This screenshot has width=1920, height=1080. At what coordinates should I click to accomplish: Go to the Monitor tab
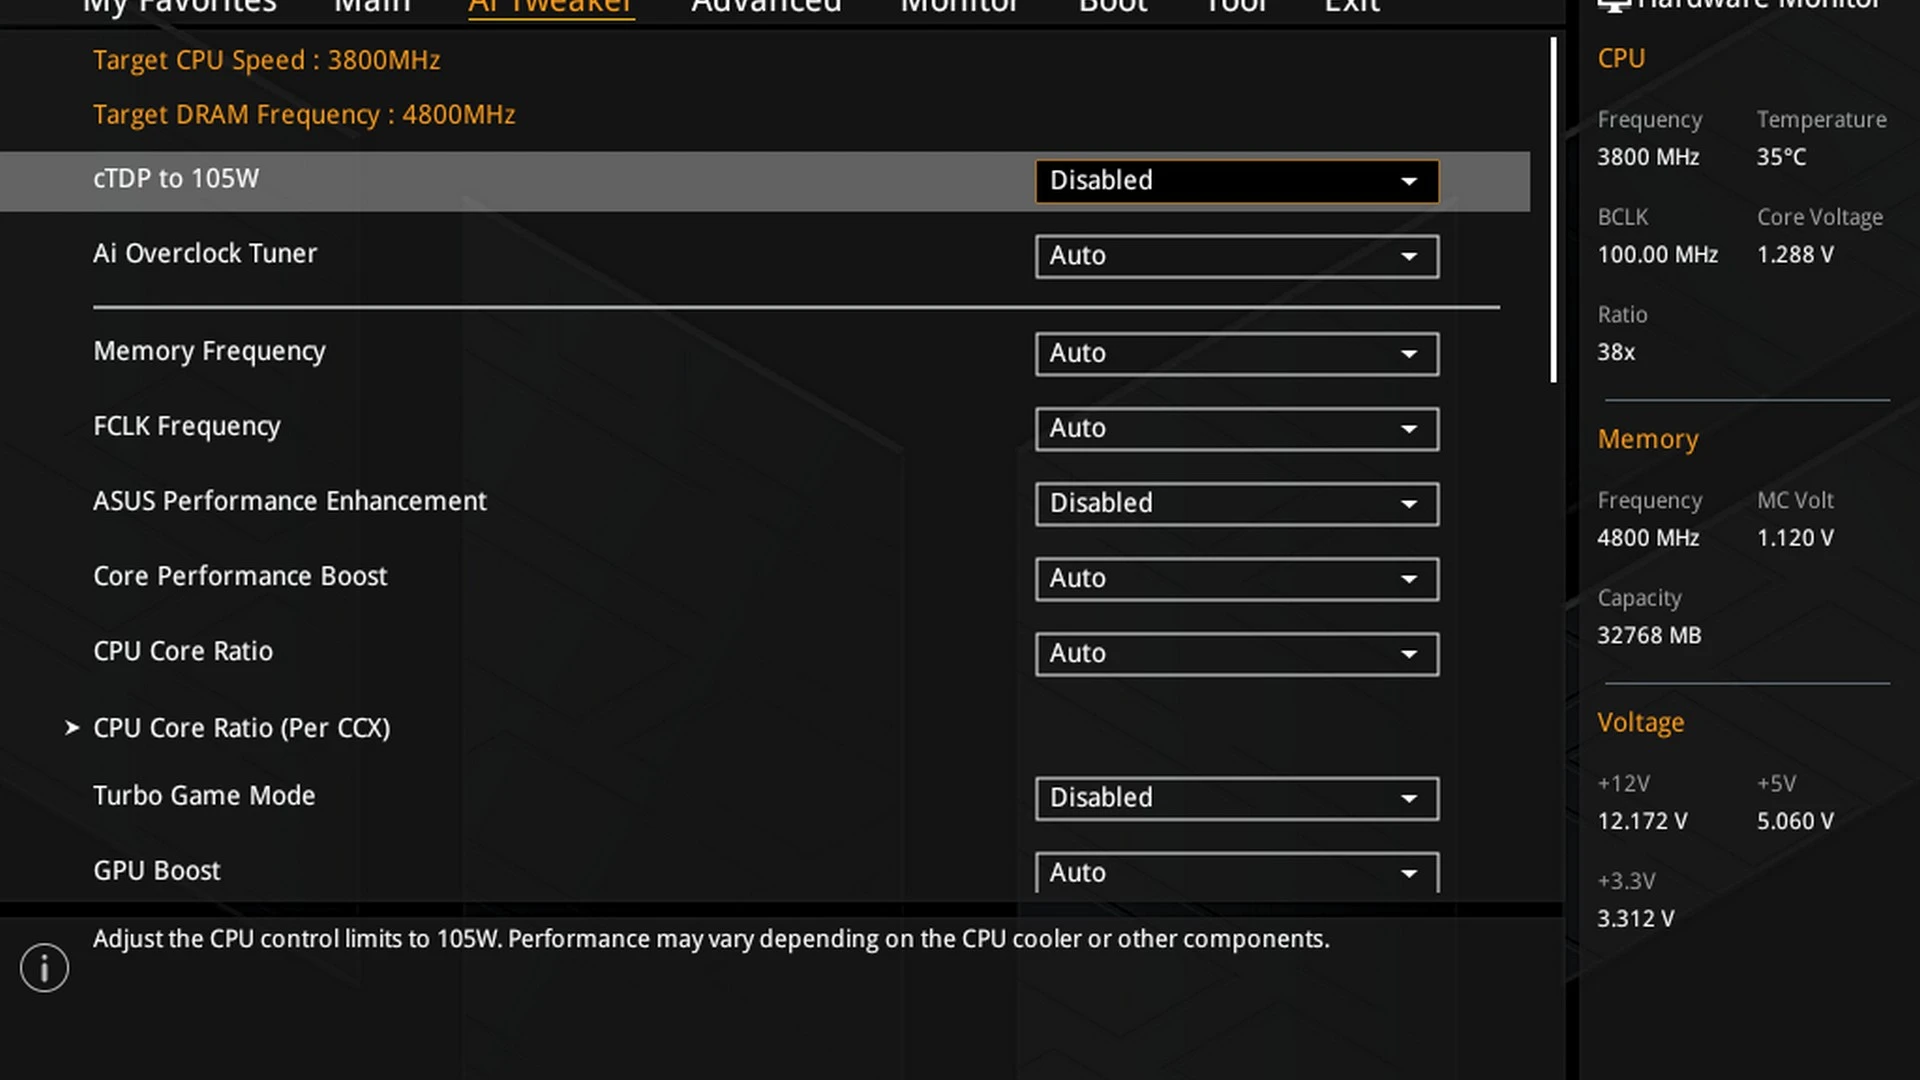point(959,7)
